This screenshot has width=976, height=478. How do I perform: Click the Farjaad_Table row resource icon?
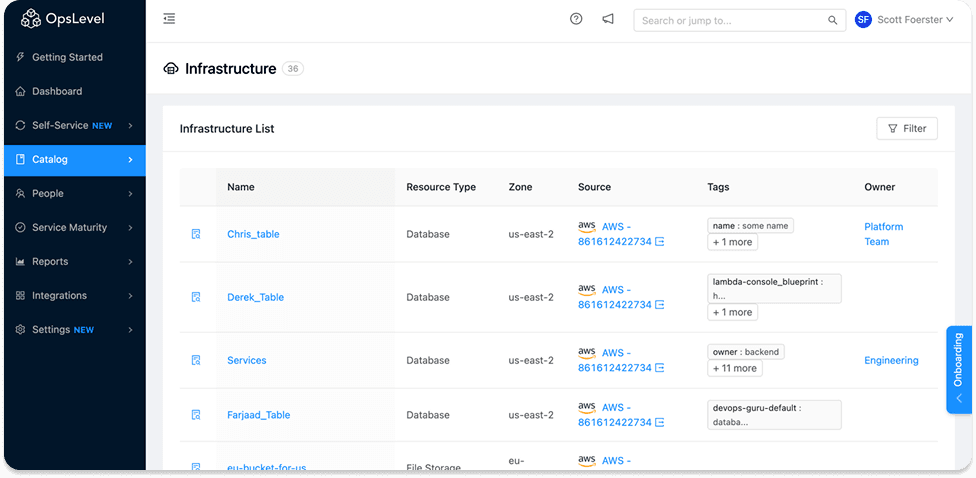click(x=196, y=415)
